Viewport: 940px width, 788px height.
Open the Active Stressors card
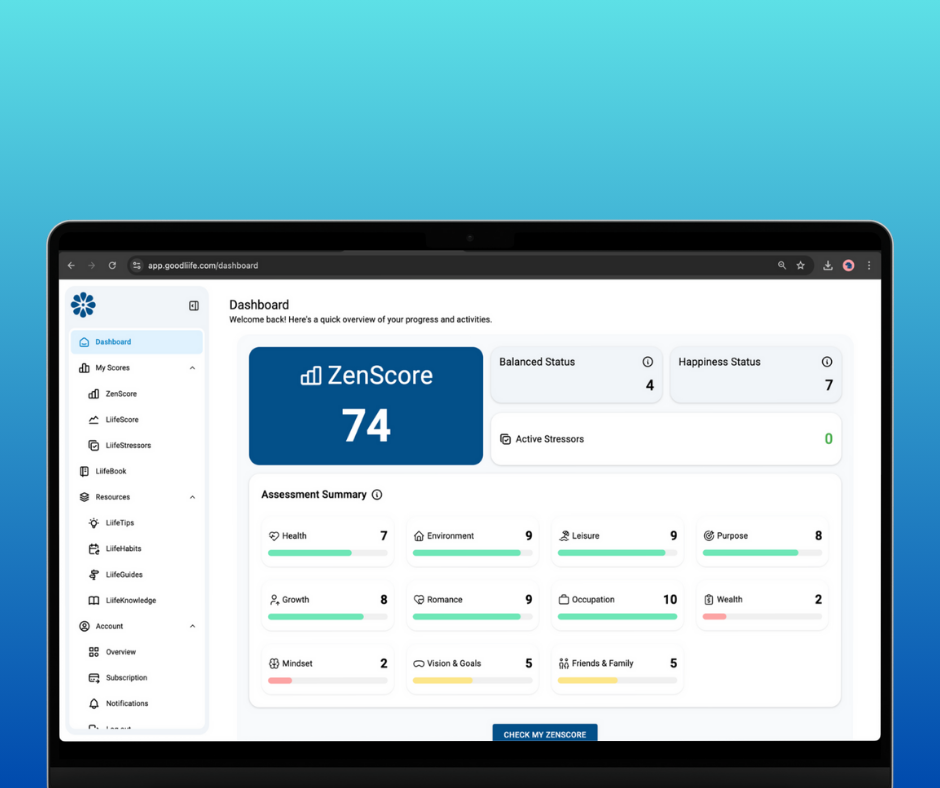[x=666, y=438]
